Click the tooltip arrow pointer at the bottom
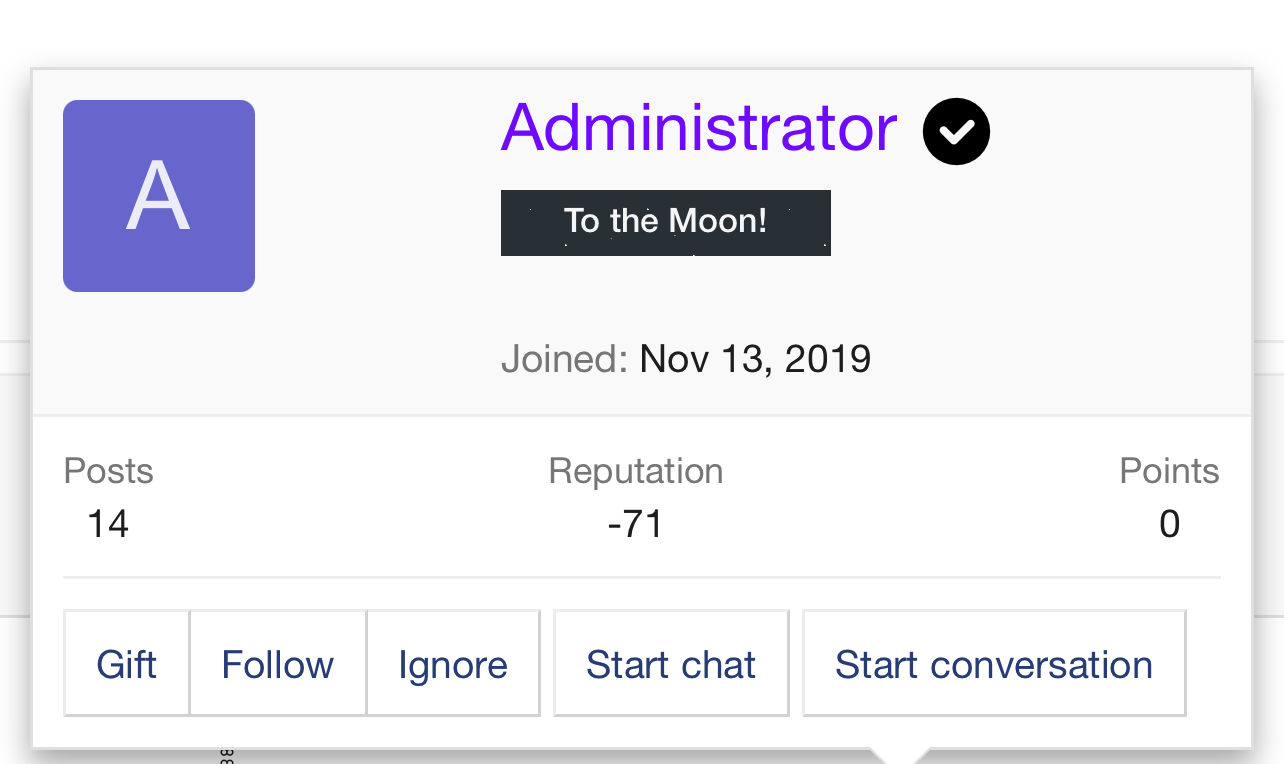The image size is (1284, 764). coord(900,756)
